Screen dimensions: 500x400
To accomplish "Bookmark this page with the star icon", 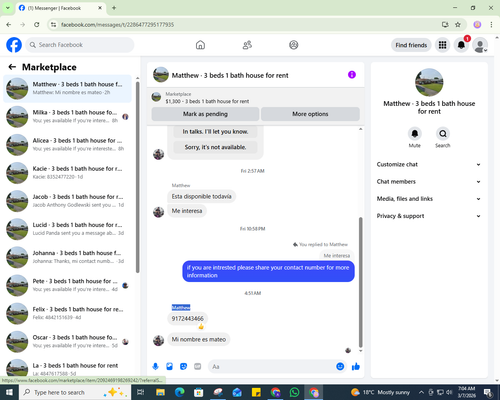I will [458, 24].
